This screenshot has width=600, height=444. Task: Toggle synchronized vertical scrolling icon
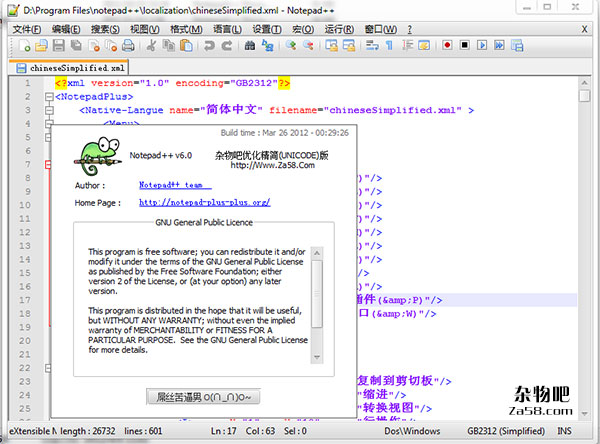pyautogui.click(x=331, y=46)
